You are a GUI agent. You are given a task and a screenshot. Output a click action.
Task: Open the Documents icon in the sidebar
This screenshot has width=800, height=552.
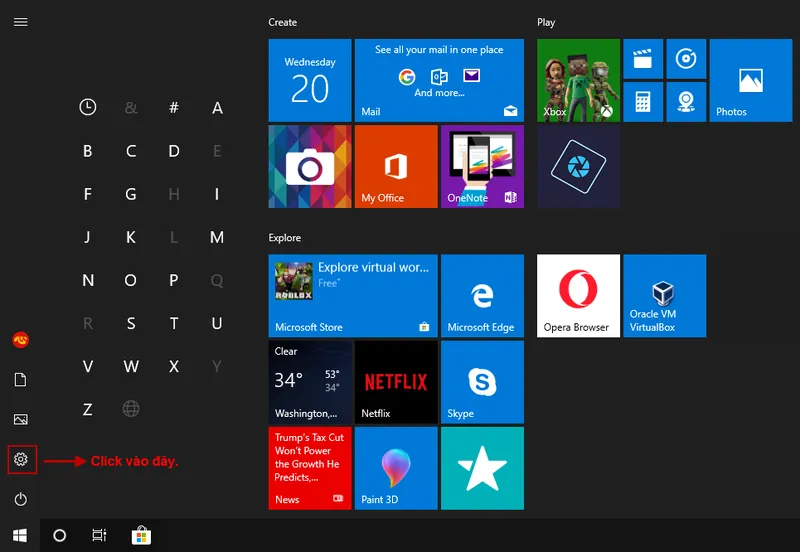pos(21,380)
